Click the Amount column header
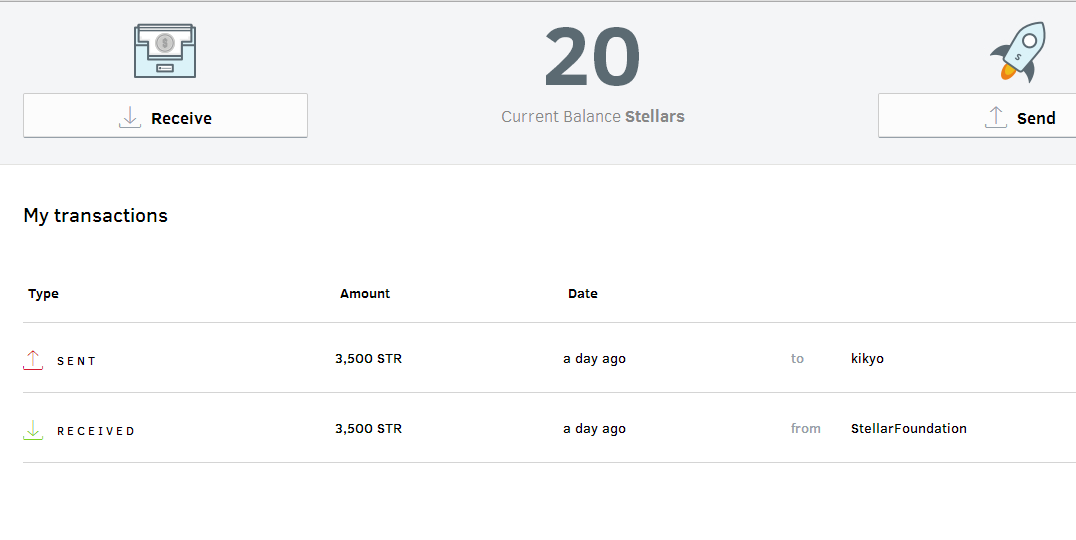The height and width of the screenshot is (540, 1076). click(x=365, y=294)
